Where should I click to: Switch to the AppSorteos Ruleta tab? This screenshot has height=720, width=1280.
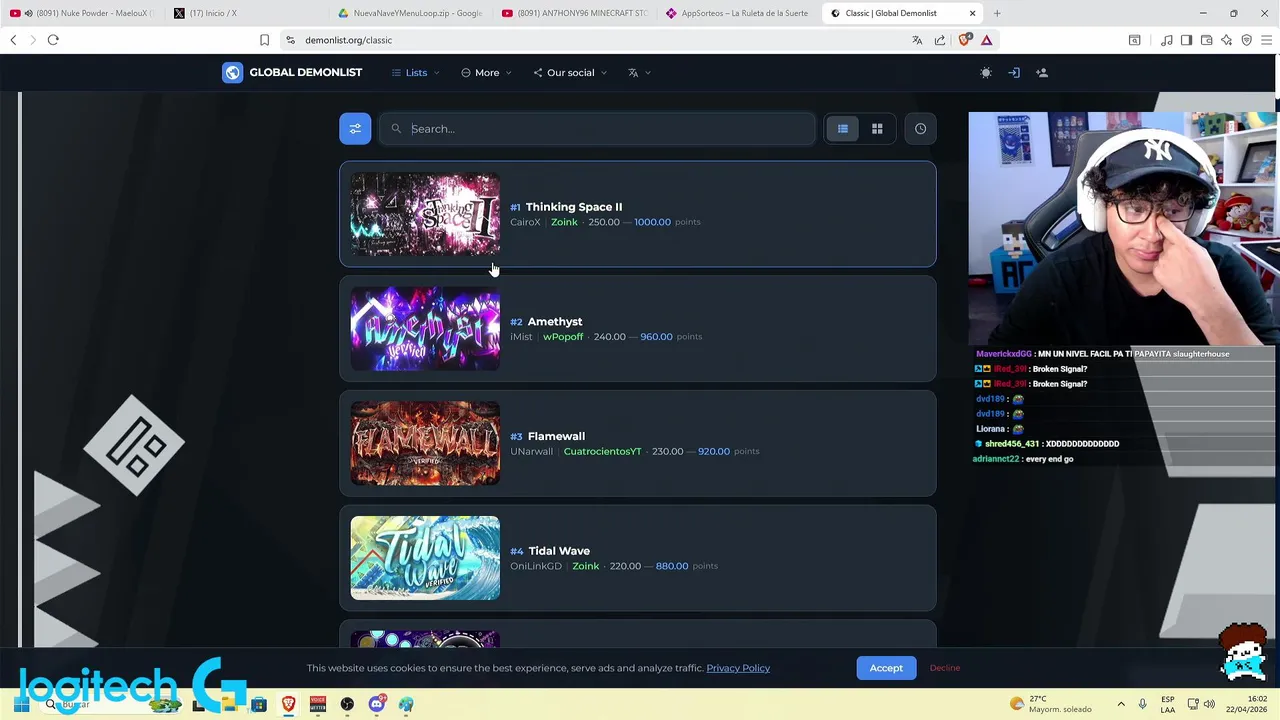pyautogui.click(x=738, y=13)
